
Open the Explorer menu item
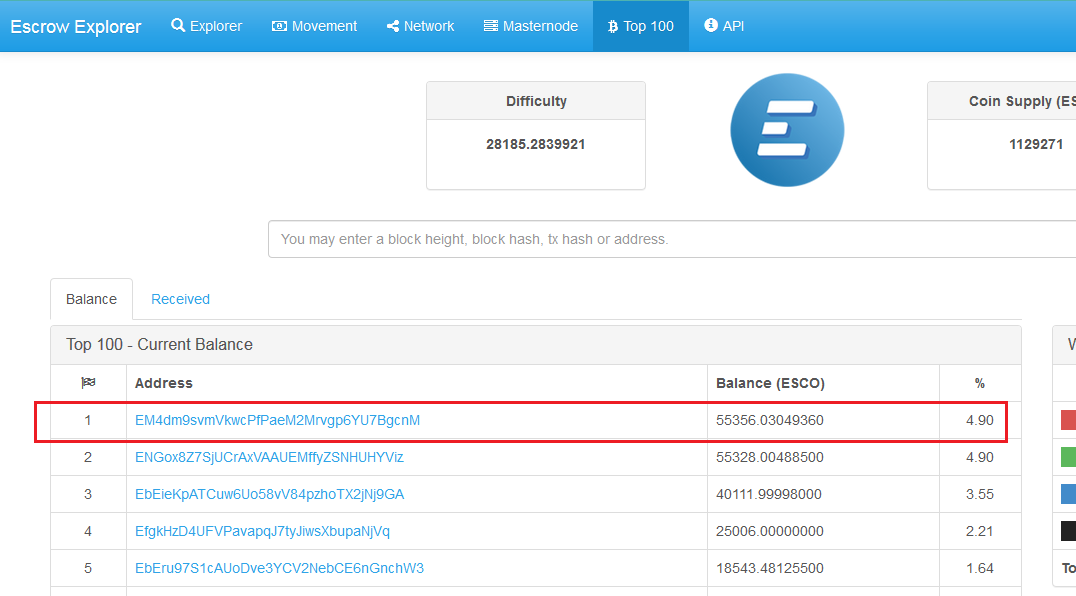point(207,26)
